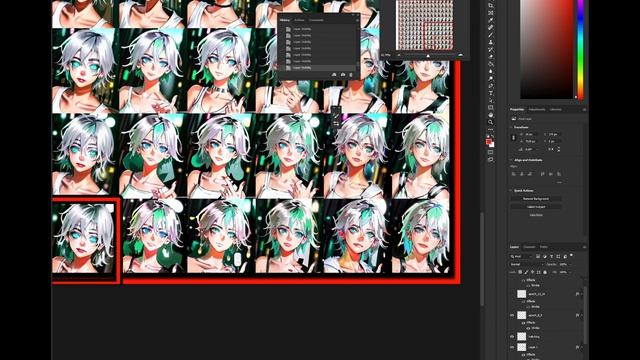Change screen mode icon in toolbar
Image resolution: width=640 pixels, height=360 pixels.
tap(491, 160)
